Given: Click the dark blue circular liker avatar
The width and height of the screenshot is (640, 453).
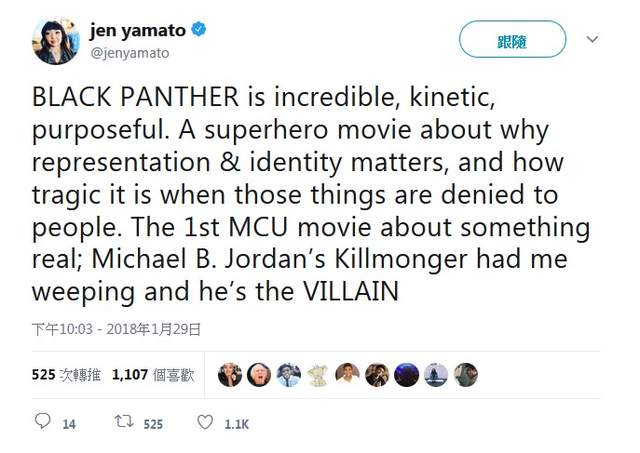Looking at the screenshot, I should tap(406, 375).
